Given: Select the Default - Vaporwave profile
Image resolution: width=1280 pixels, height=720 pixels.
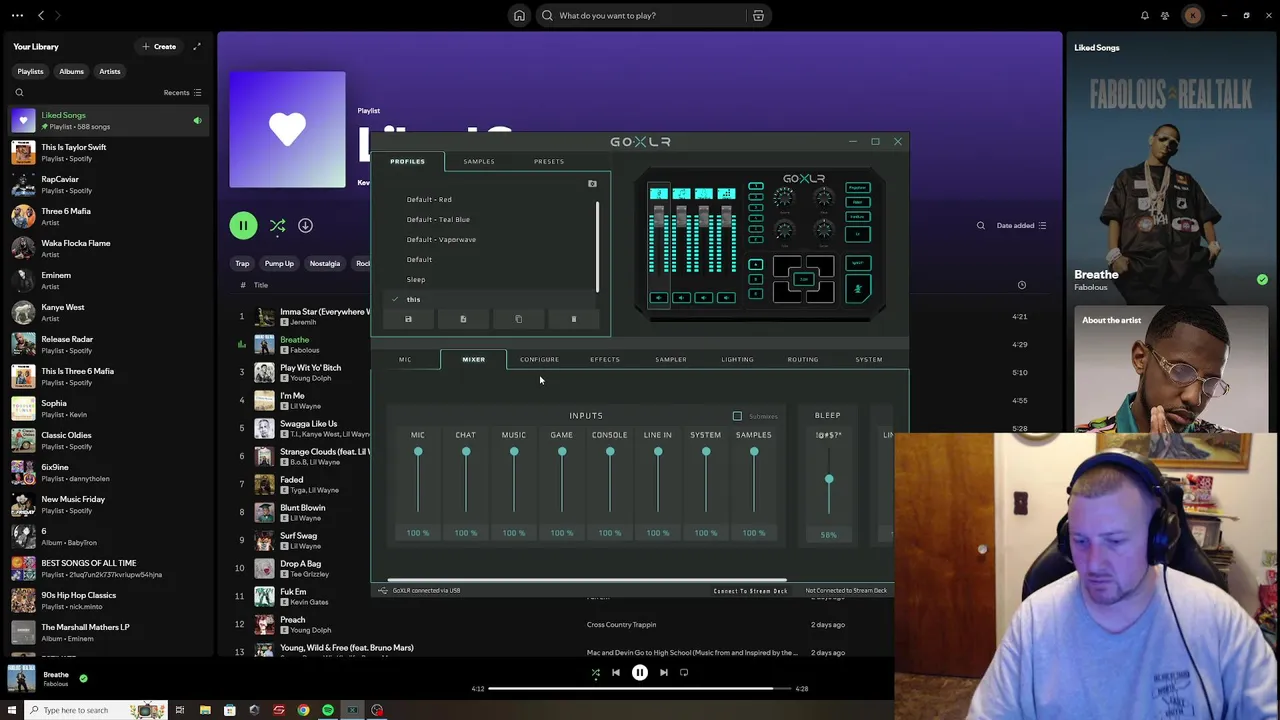Looking at the screenshot, I should click(441, 239).
